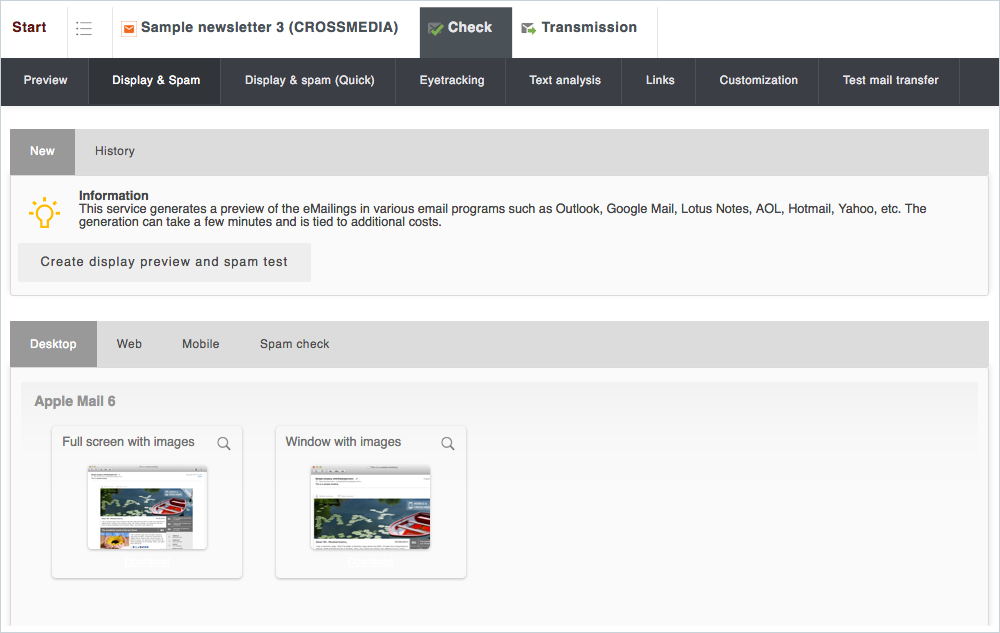
Task: Click the magnifier on Full screen with images
Action: pos(224,443)
